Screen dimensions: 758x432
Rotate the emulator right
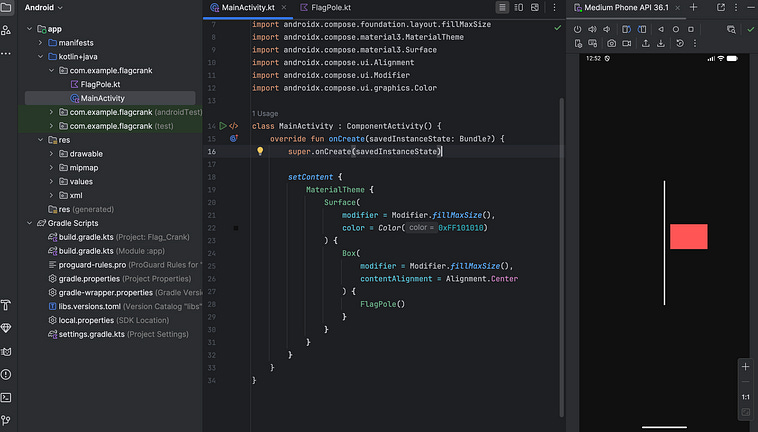coord(641,29)
